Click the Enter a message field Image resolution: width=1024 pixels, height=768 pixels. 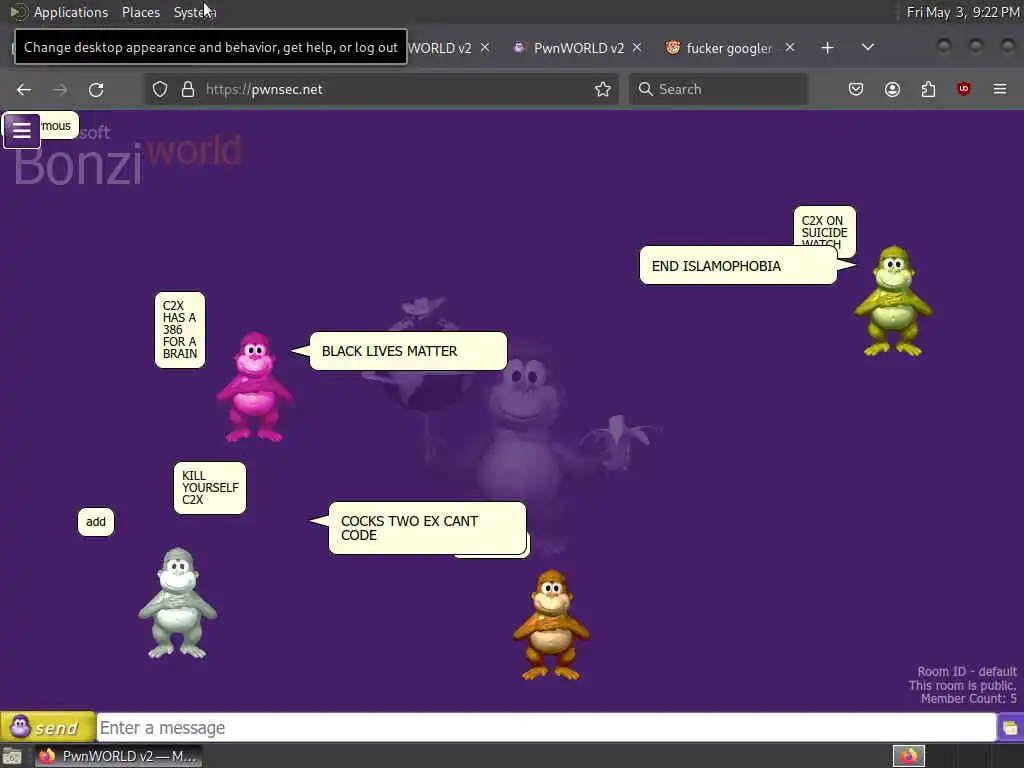coord(546,728)
